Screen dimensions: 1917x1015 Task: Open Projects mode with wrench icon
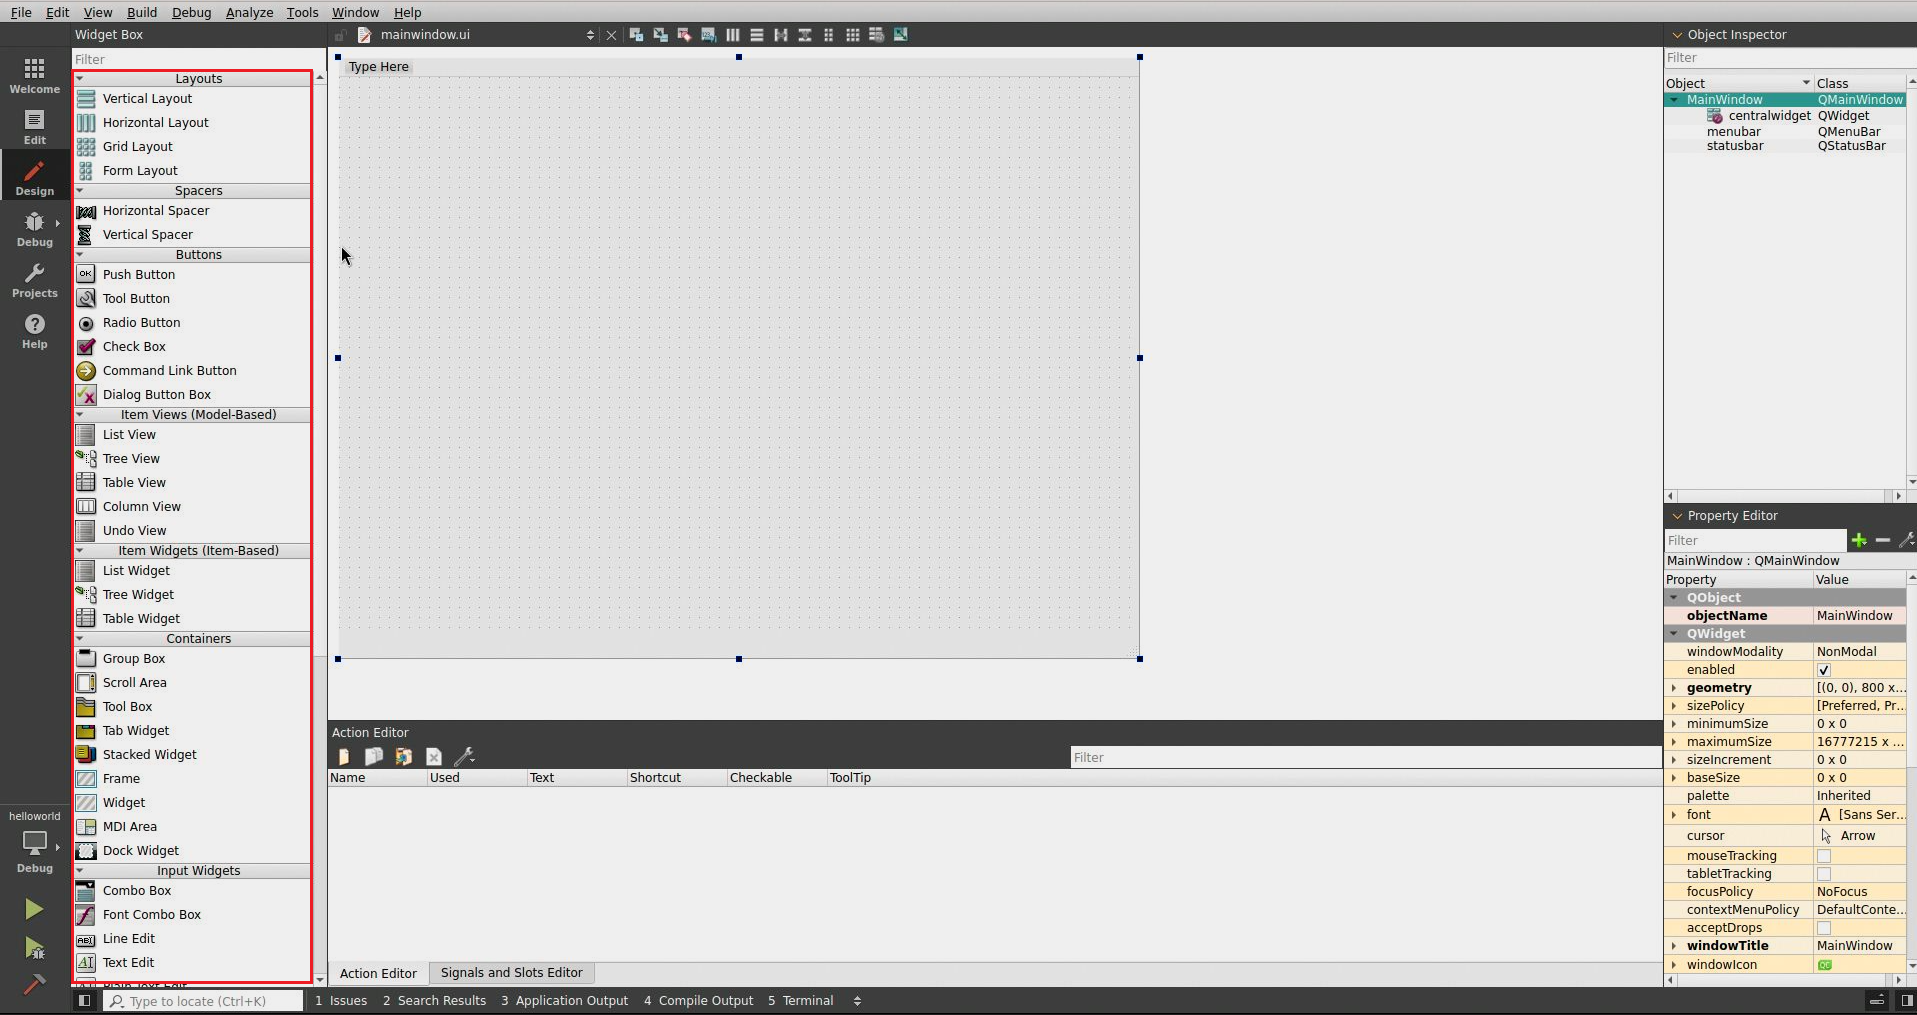(x=34, y=279)
